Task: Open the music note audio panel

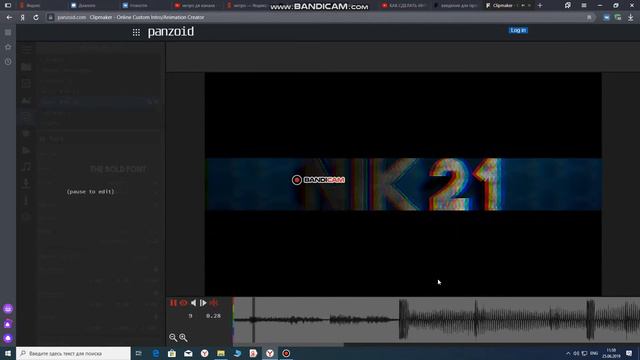Action: tap(27, 167)
